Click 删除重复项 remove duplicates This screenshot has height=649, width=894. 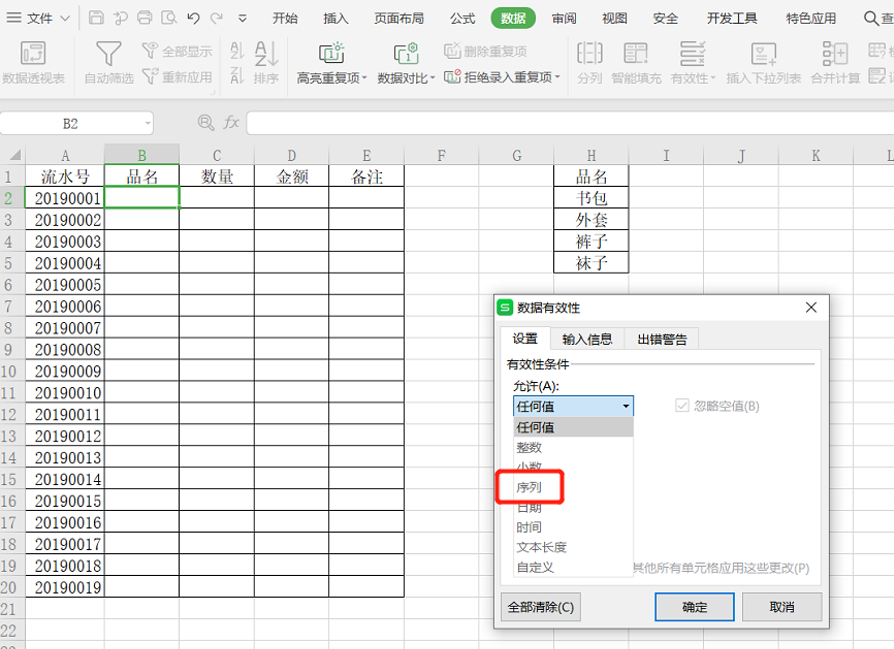coord(485,51)
